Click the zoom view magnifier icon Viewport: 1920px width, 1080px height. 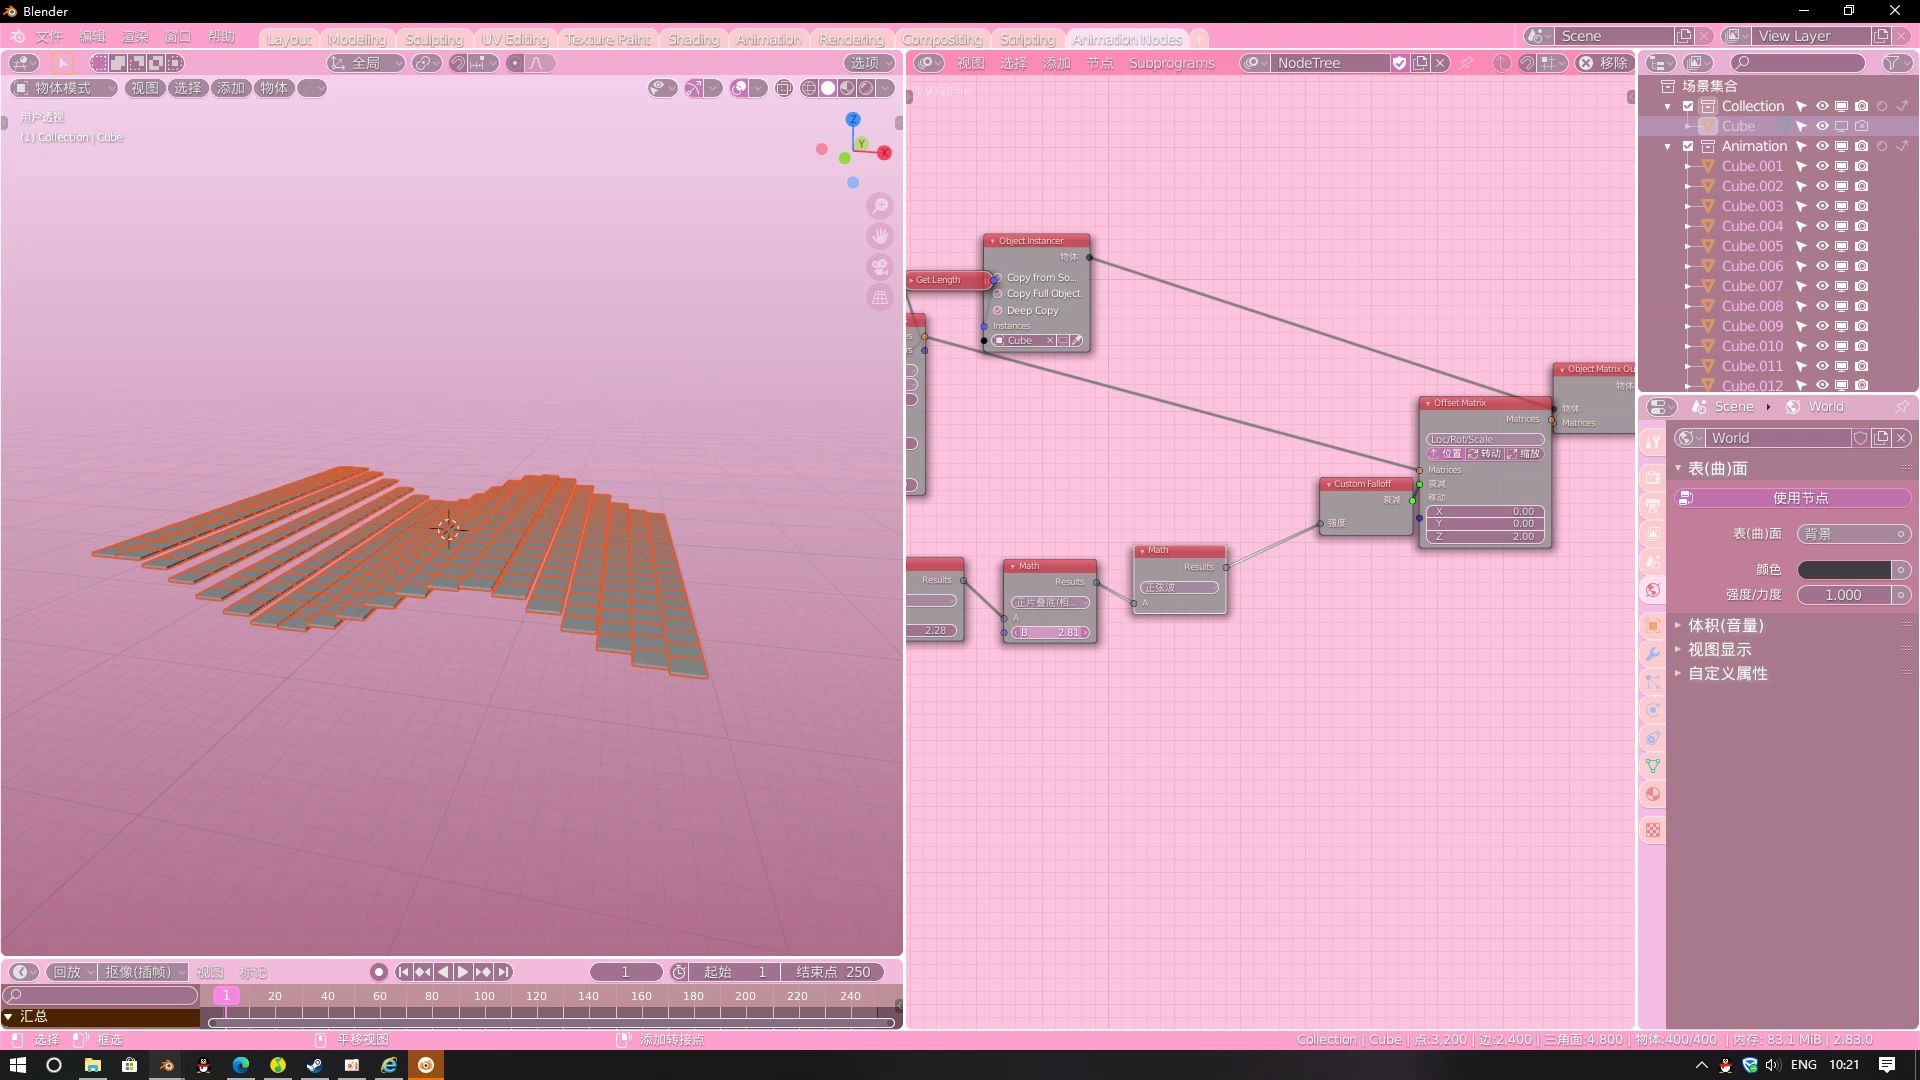click(880, 207)
